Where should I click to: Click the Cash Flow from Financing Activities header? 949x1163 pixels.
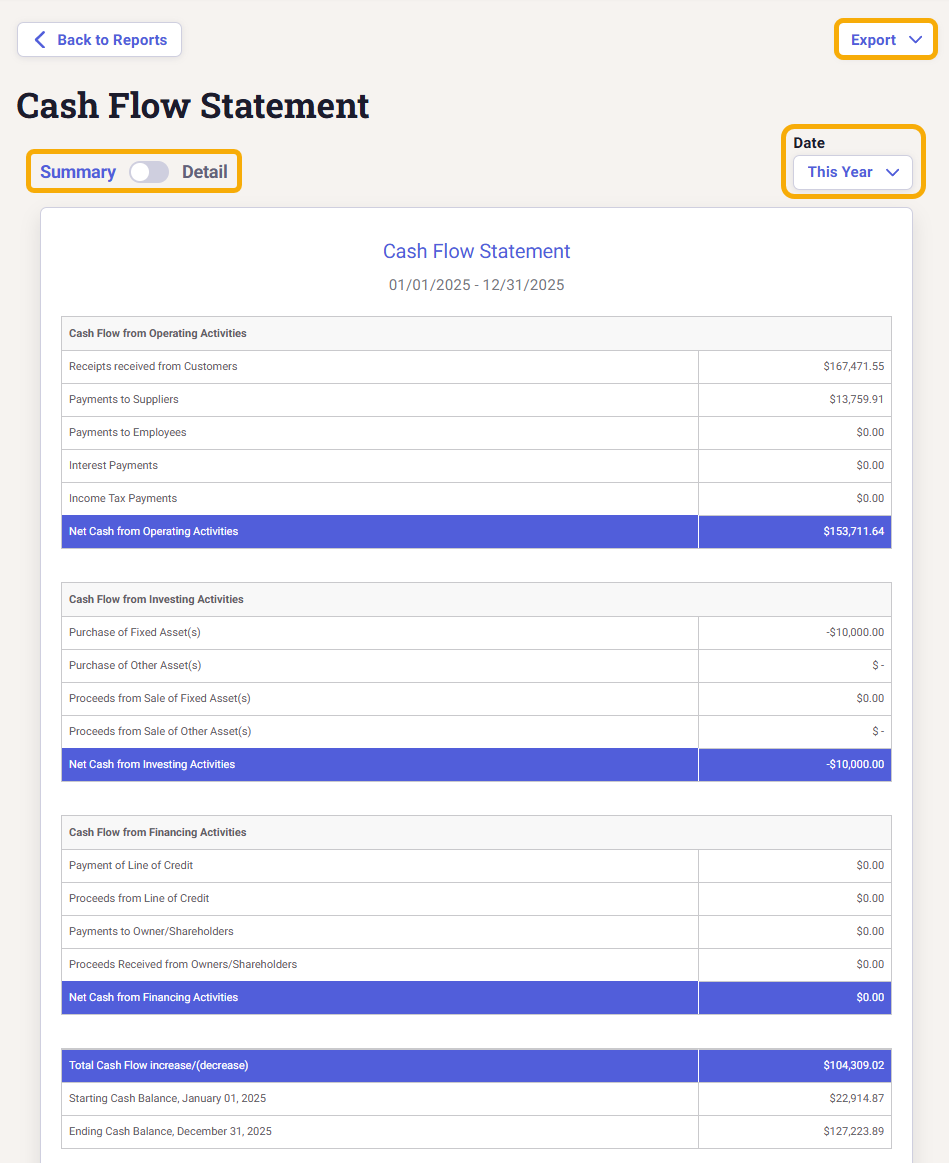pos(157,832)
